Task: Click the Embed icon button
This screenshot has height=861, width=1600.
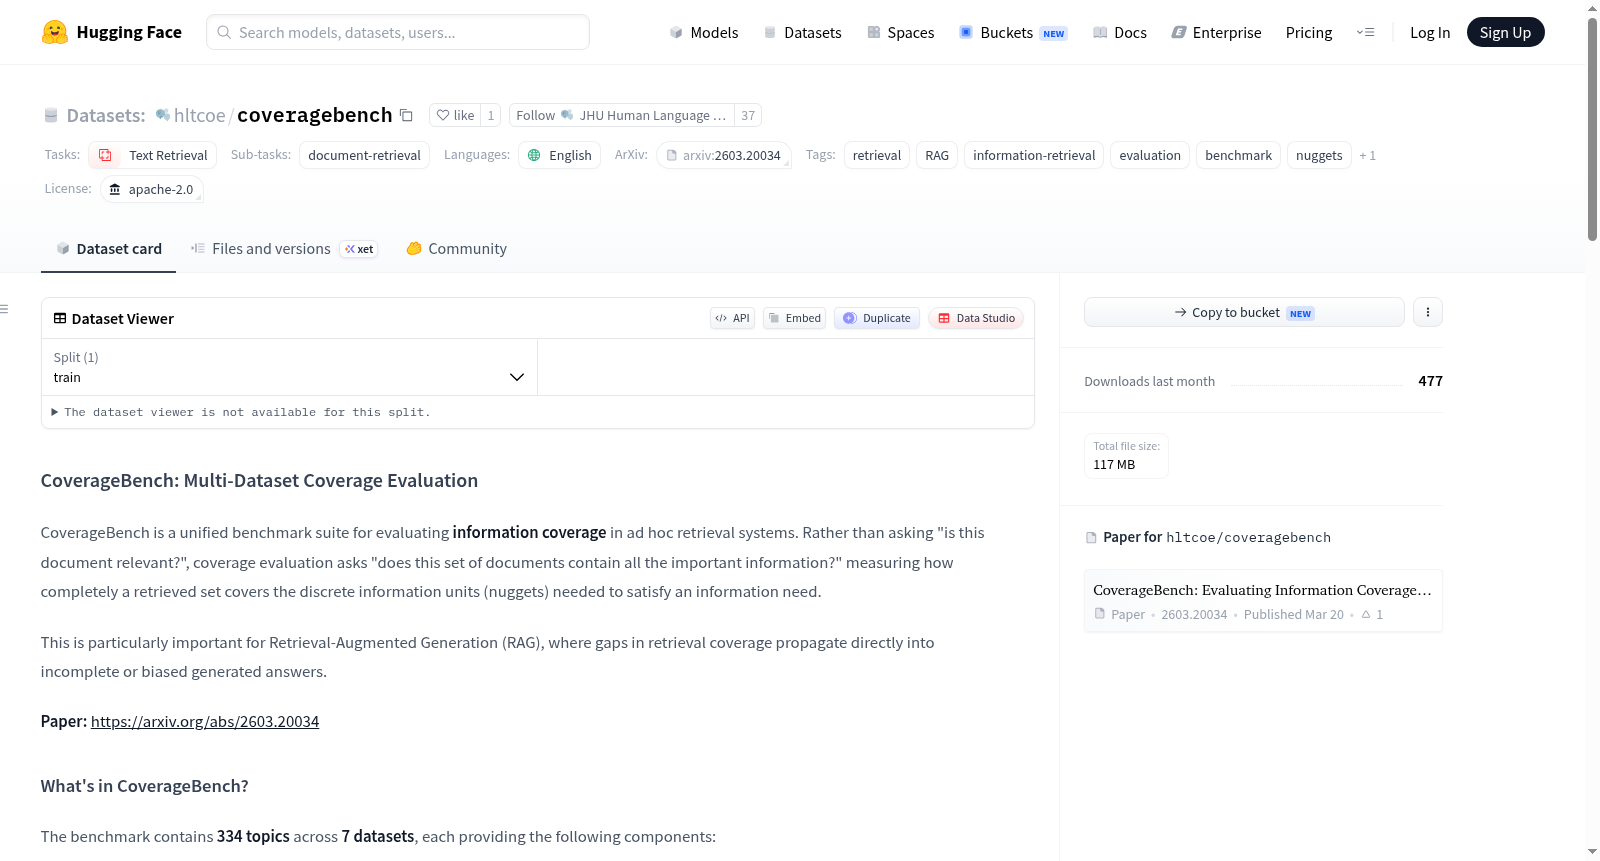Action: coord(794,318)
